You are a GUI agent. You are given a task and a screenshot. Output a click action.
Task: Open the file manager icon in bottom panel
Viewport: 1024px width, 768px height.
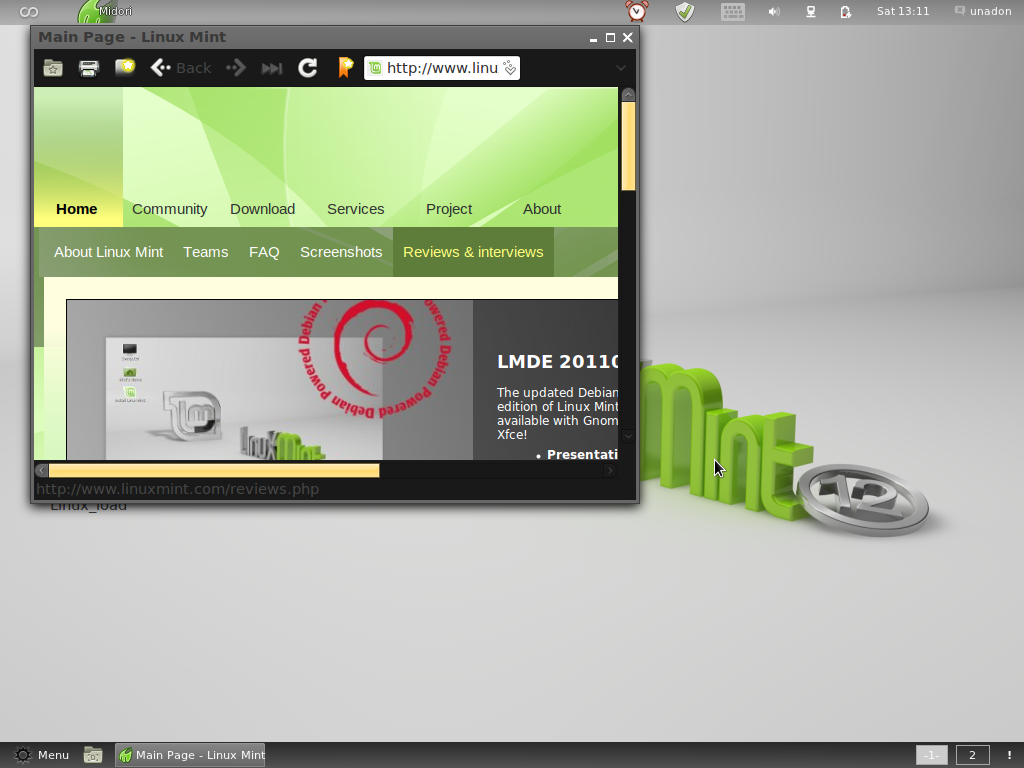(93, 755)
